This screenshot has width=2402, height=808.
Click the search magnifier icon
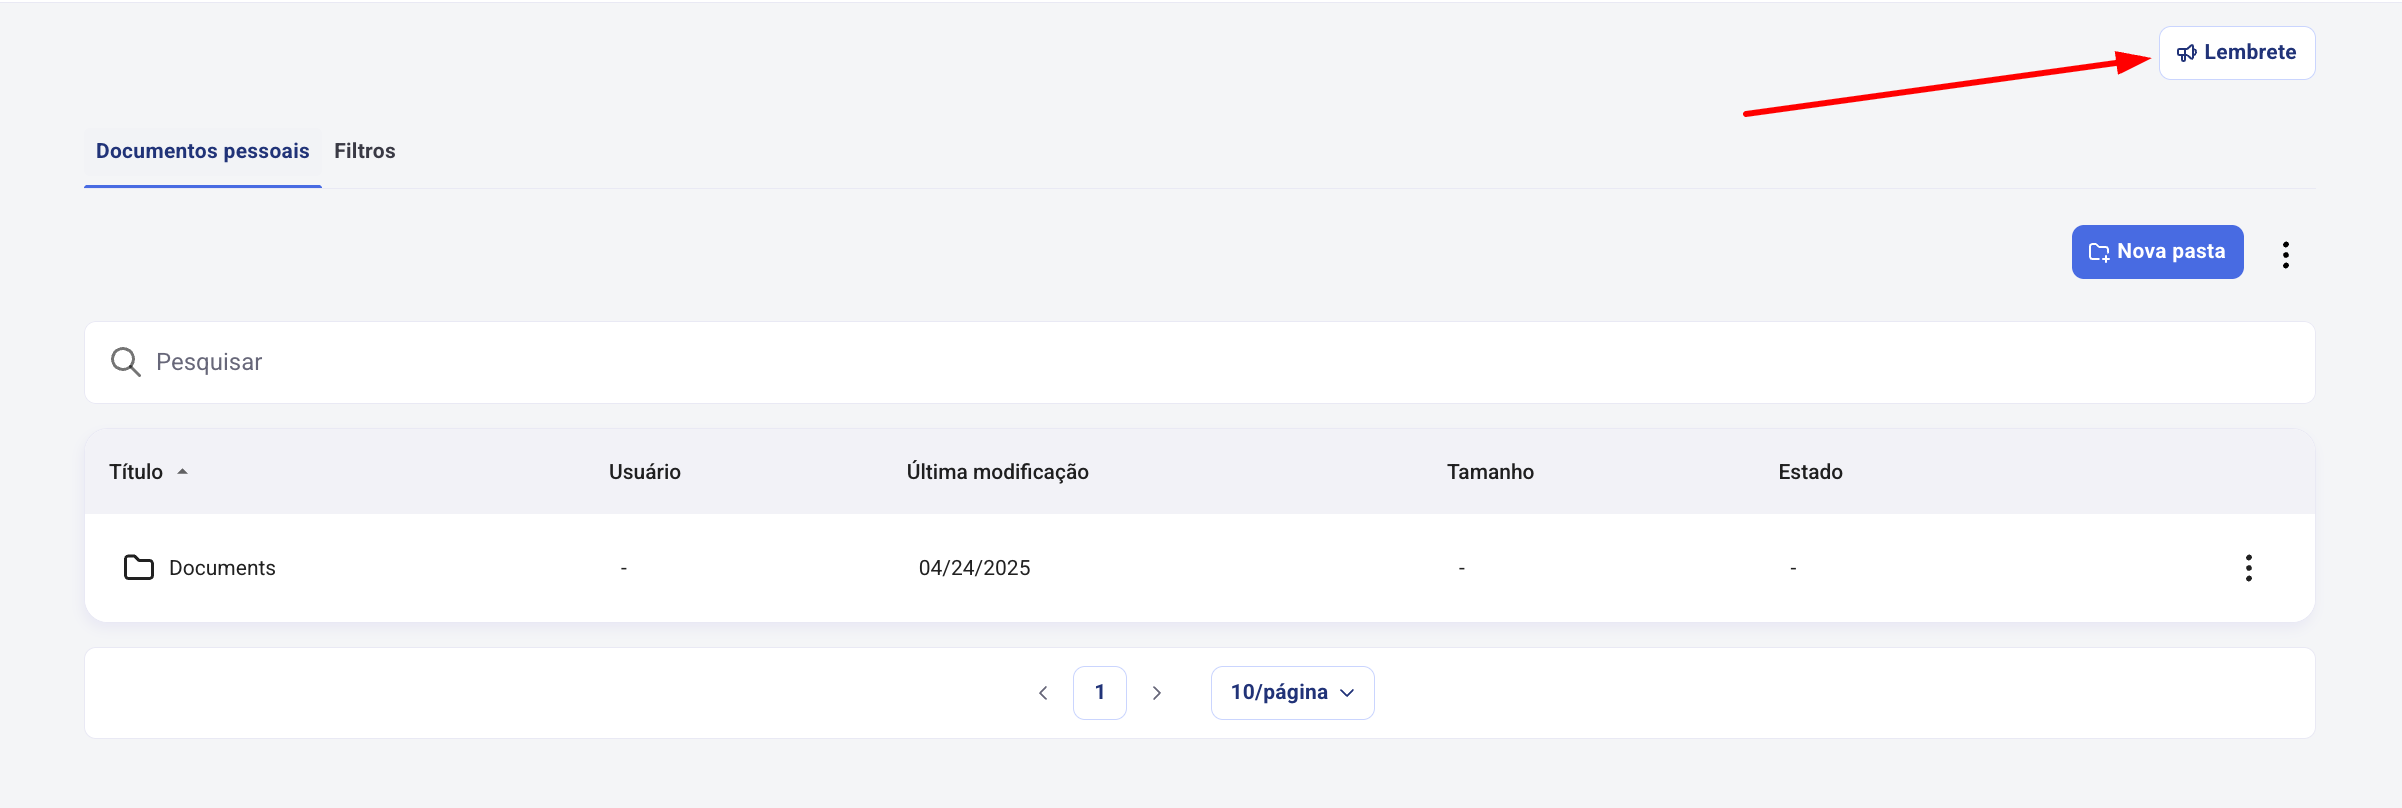[125, 362]
